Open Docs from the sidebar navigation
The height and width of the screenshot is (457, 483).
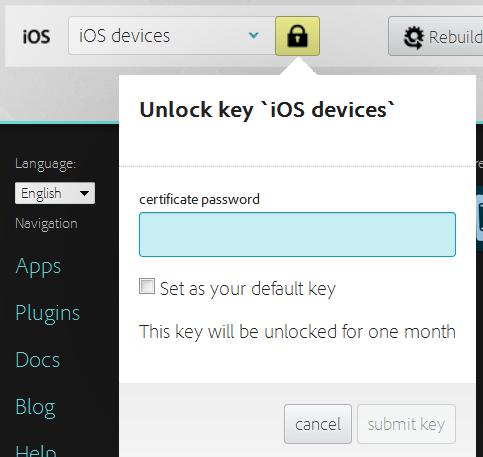tap(38, 360)
